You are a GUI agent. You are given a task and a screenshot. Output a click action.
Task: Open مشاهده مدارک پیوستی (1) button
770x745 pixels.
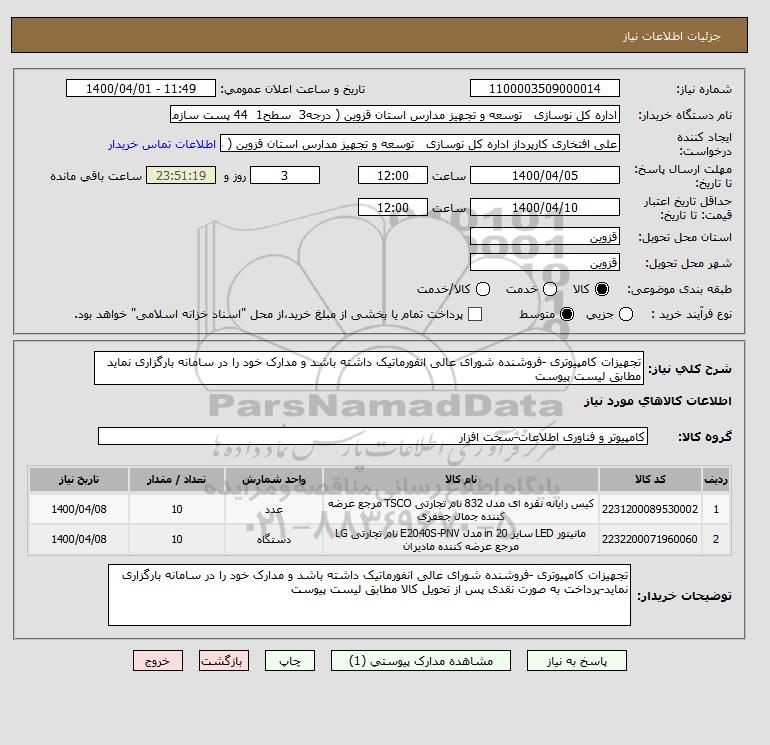(421, 661)
